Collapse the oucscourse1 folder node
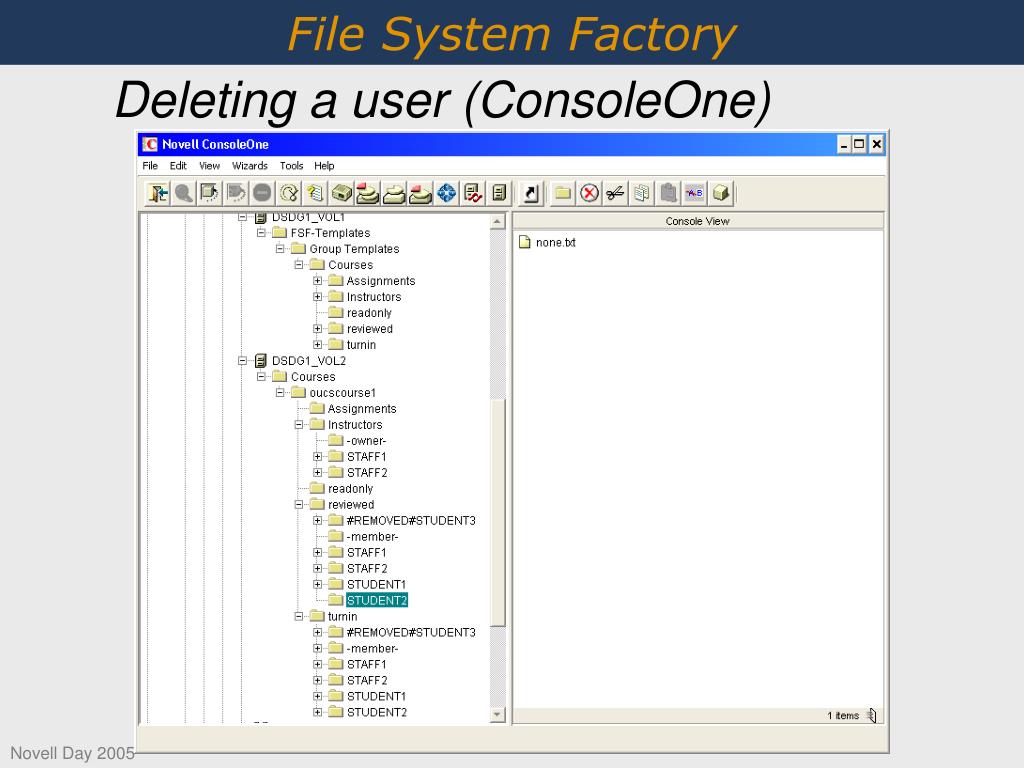The height and width of the screenshot is (768, 1024). click(280, 392)
